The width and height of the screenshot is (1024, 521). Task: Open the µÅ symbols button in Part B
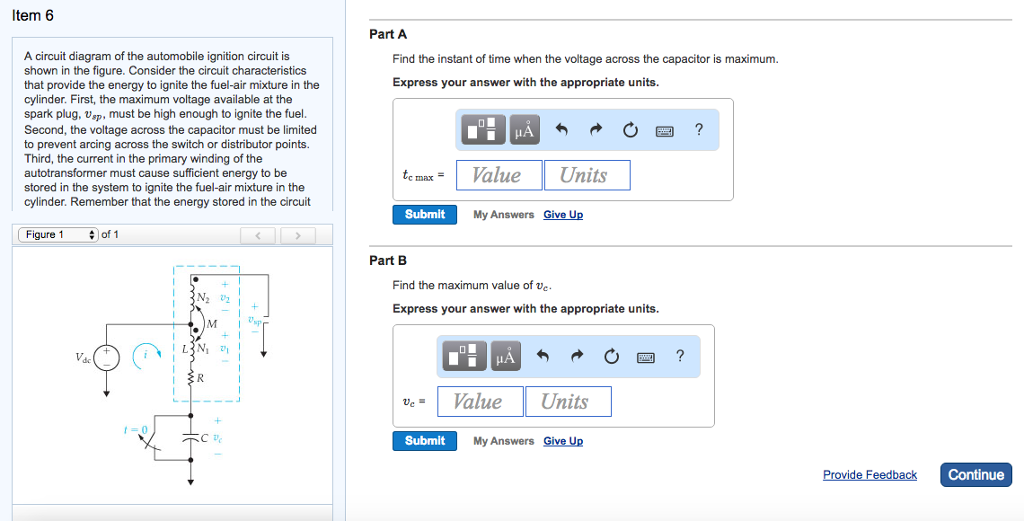pos(505,356)
